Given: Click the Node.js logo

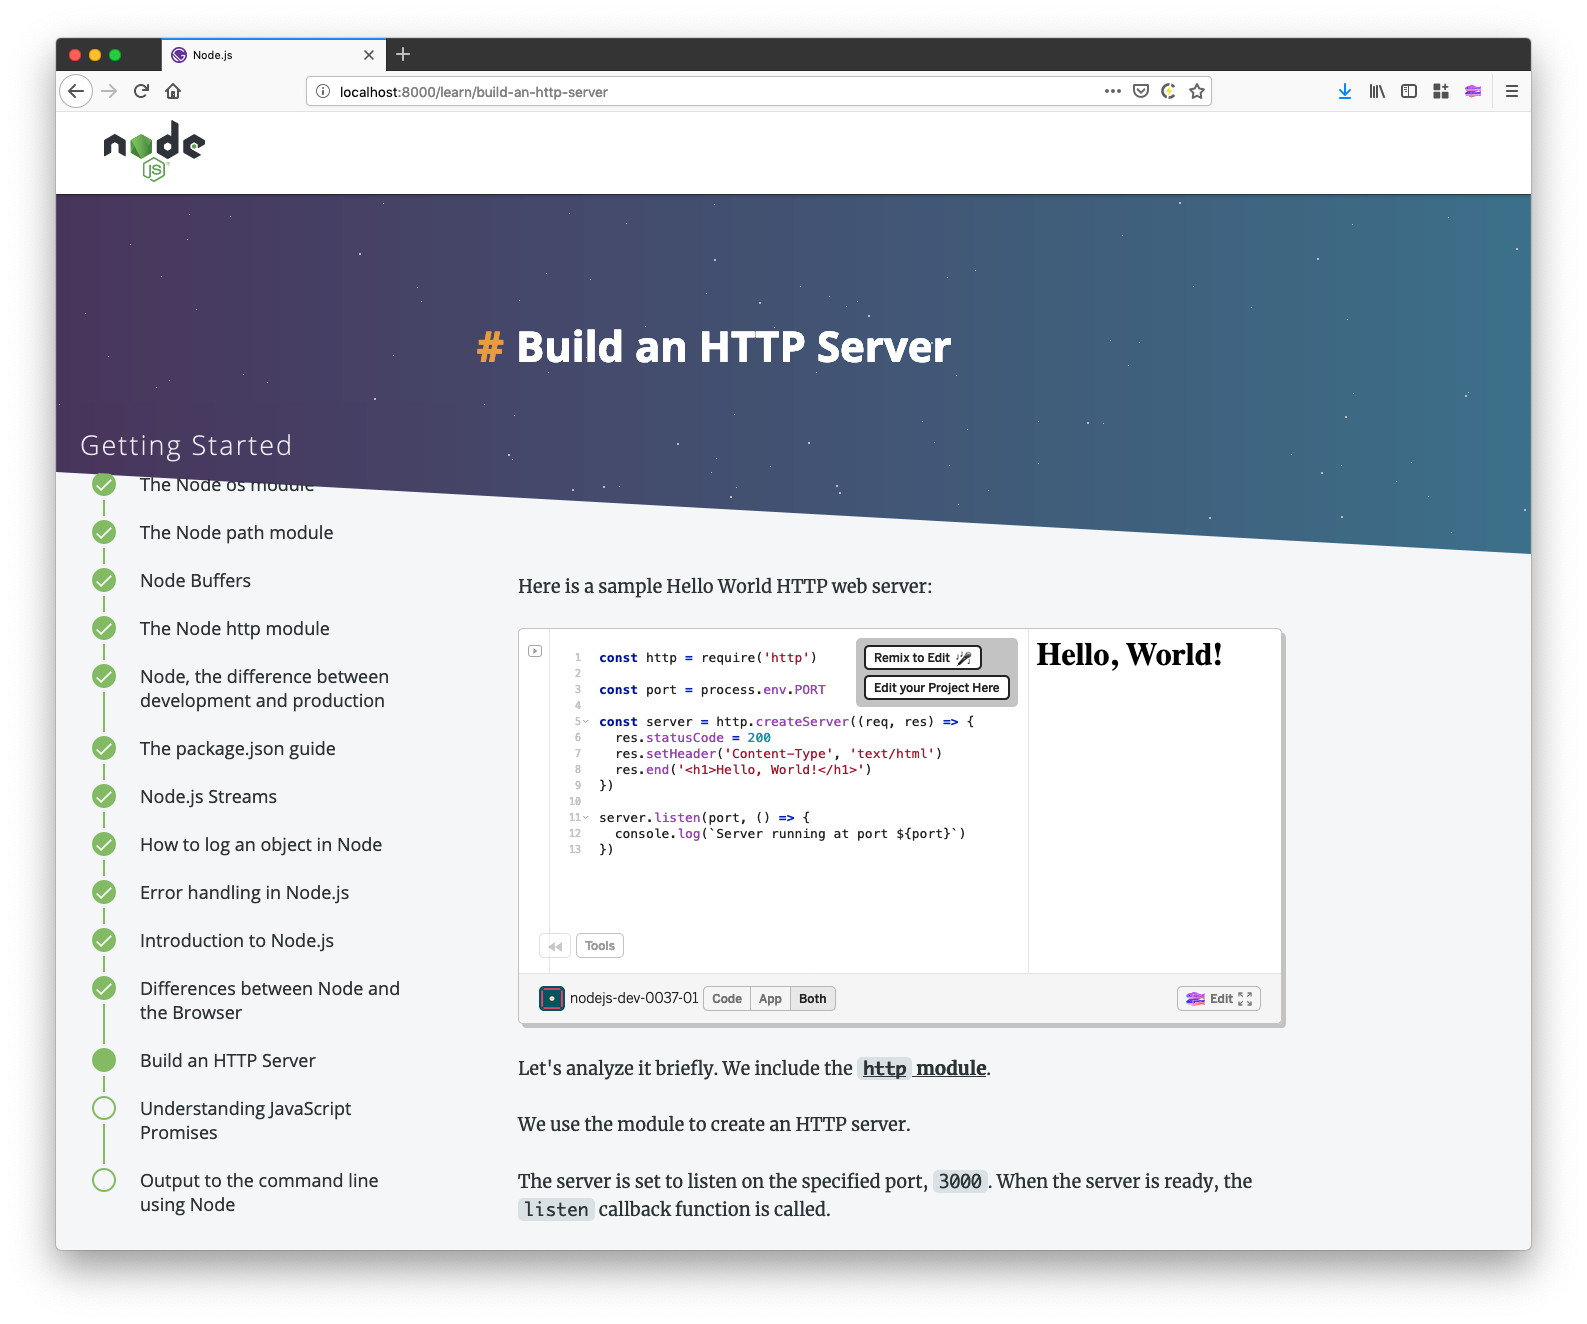Looking at the screenshot, I should [154, 151].
